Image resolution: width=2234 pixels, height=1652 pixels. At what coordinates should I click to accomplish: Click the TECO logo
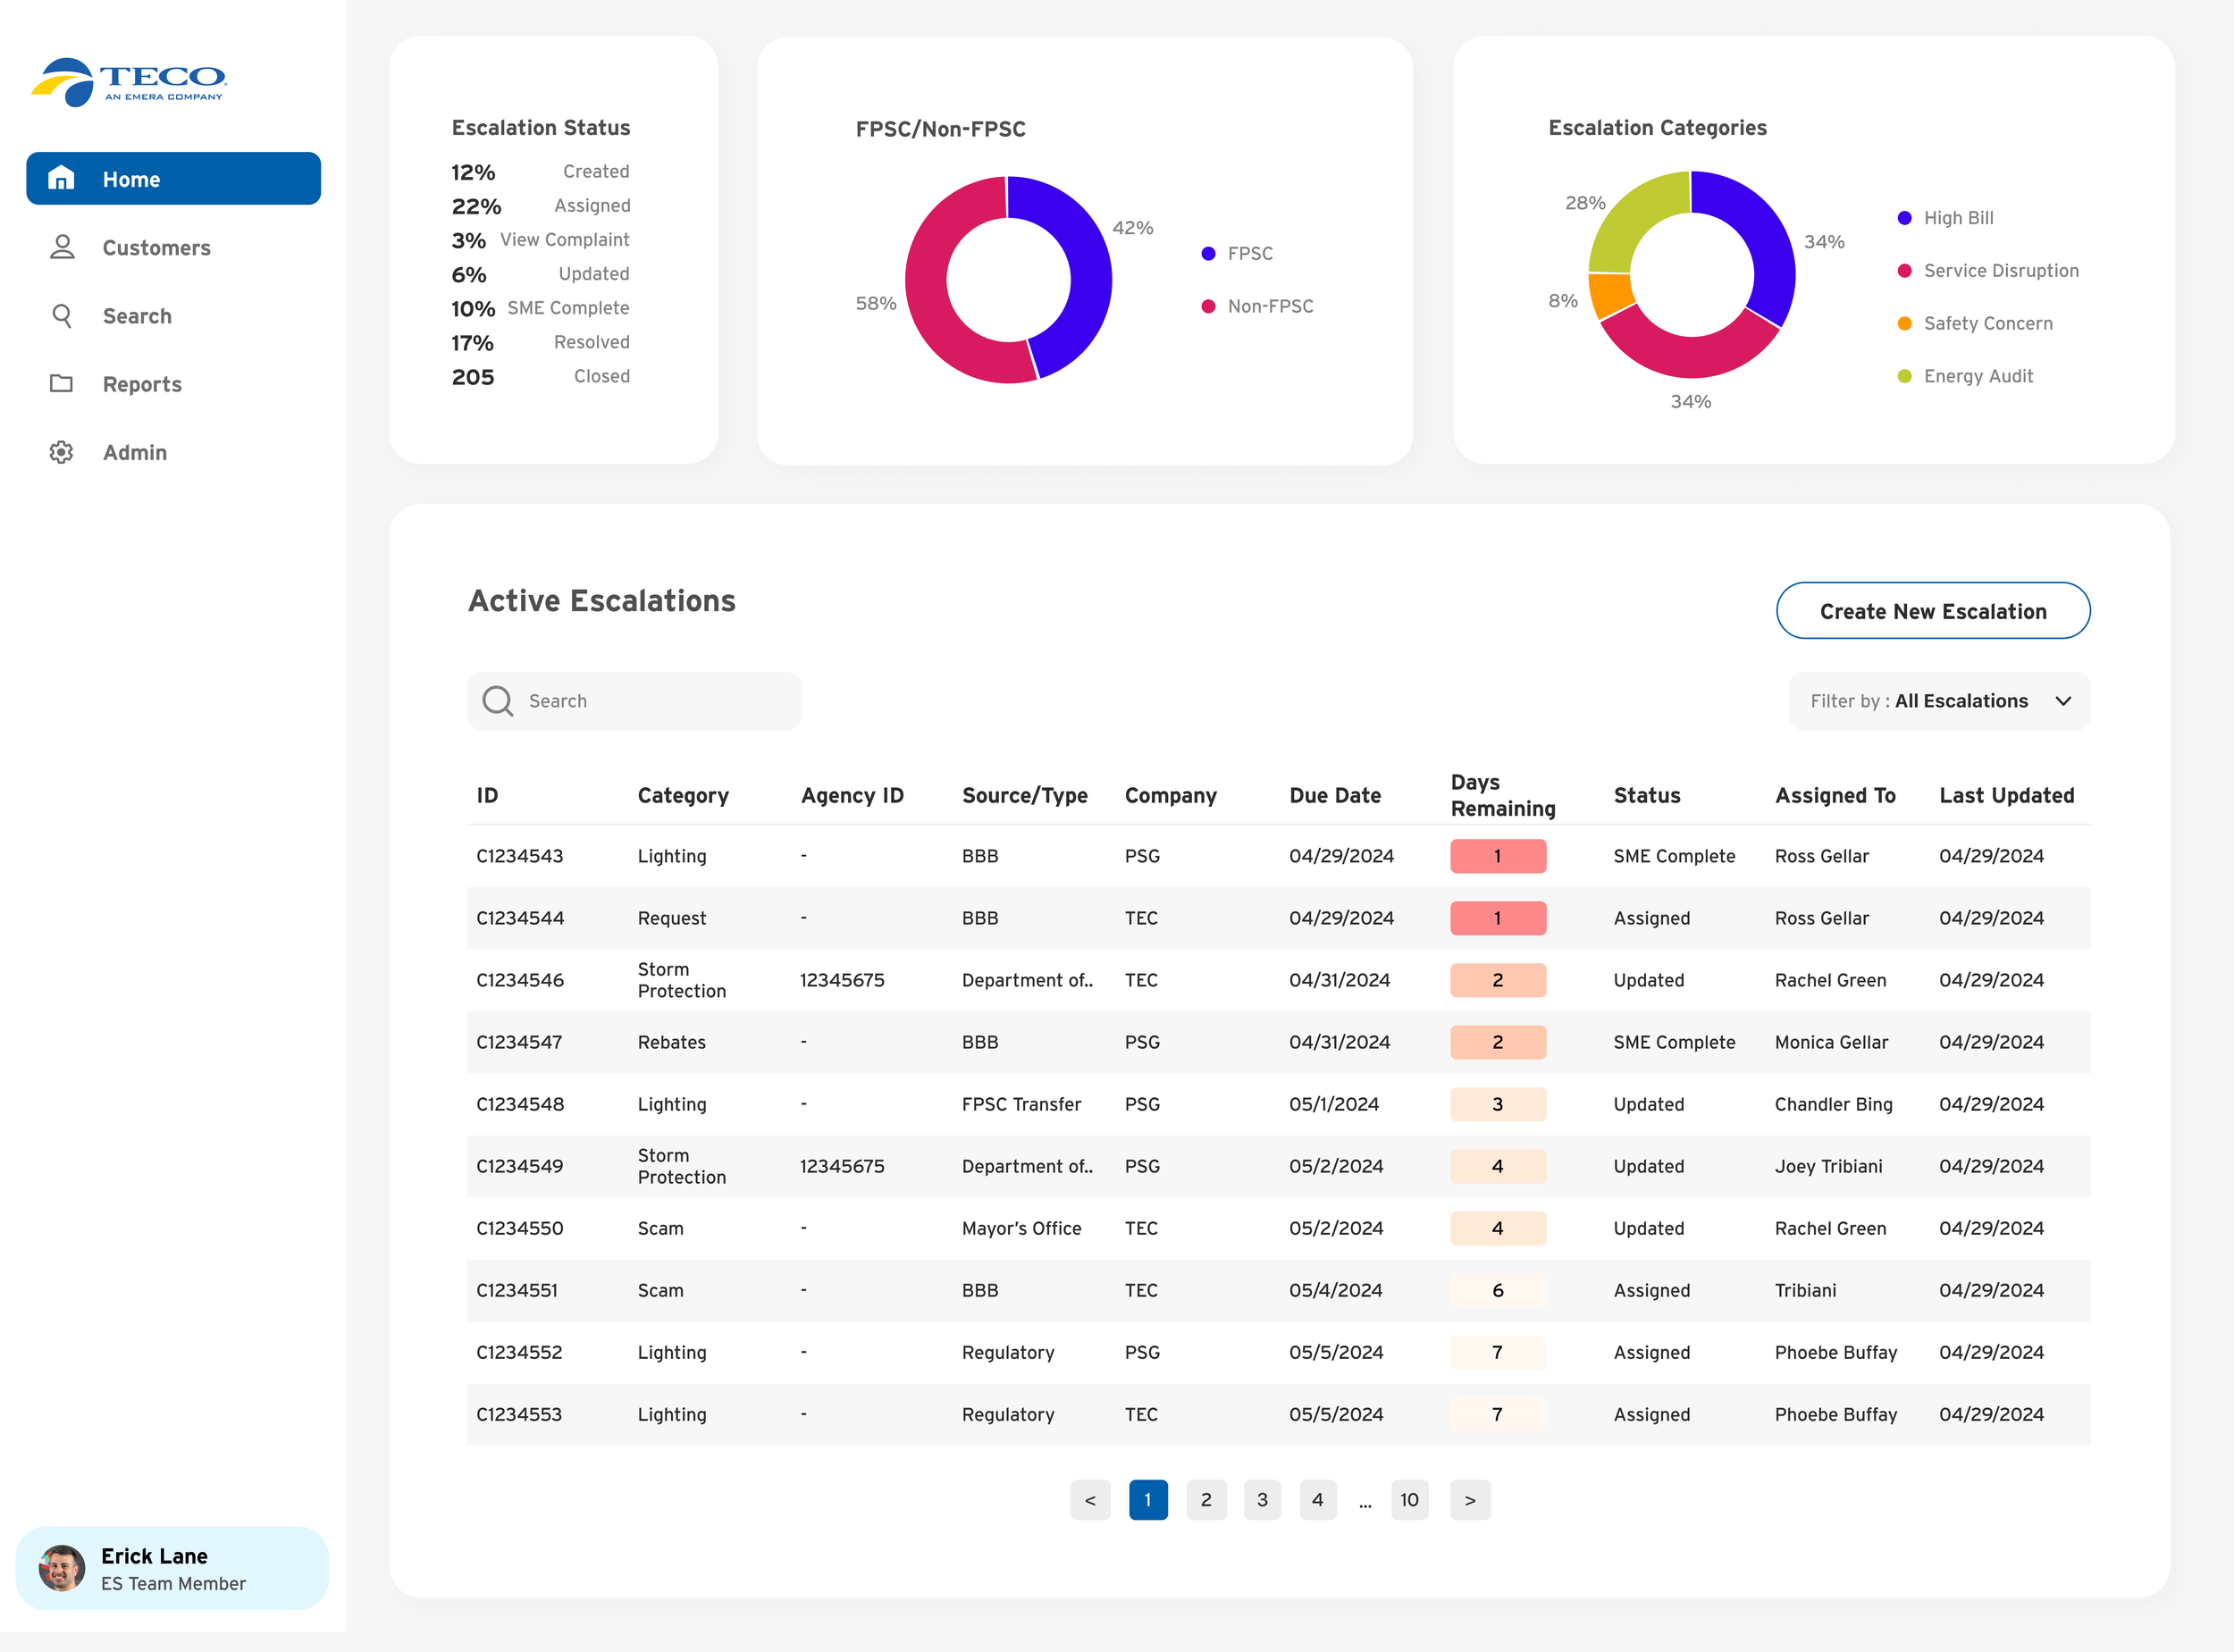pyautogui.click(x=129, y=81)
